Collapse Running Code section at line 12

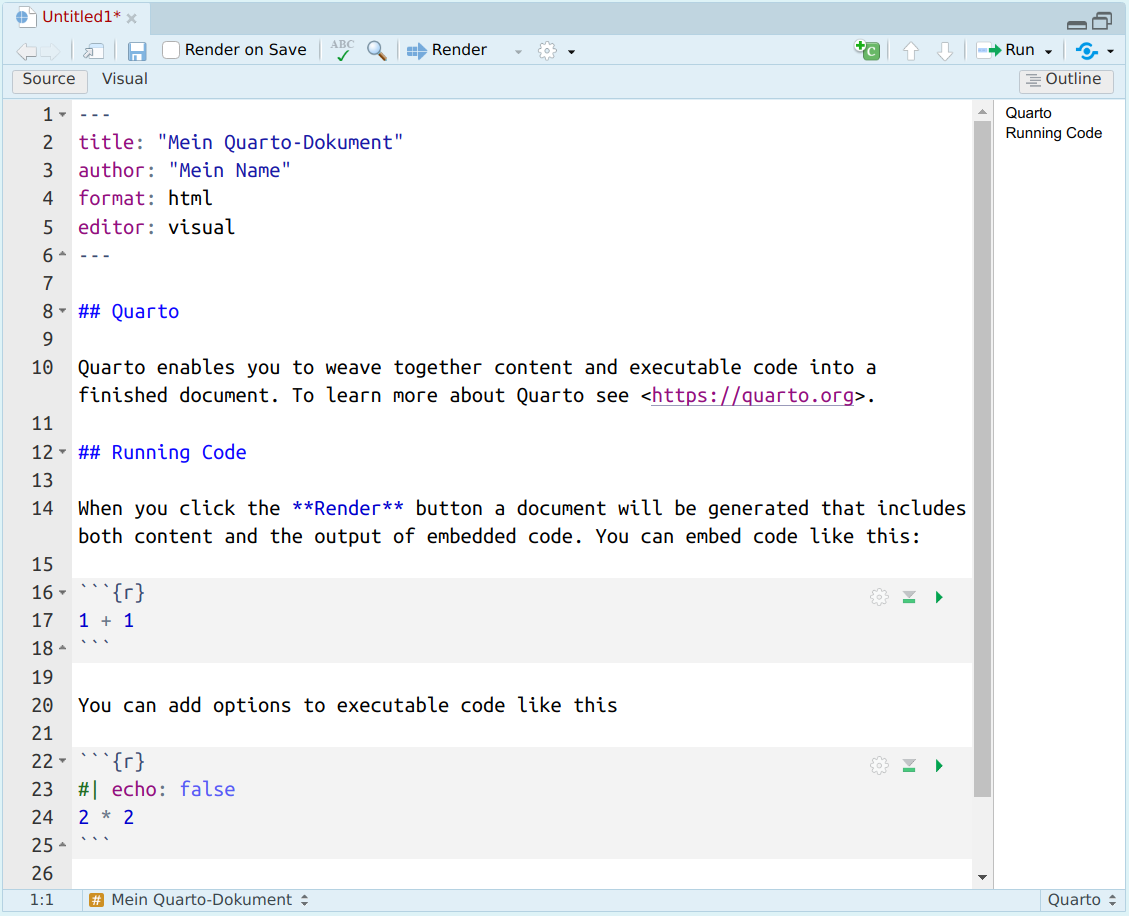(x=63, y=452)
